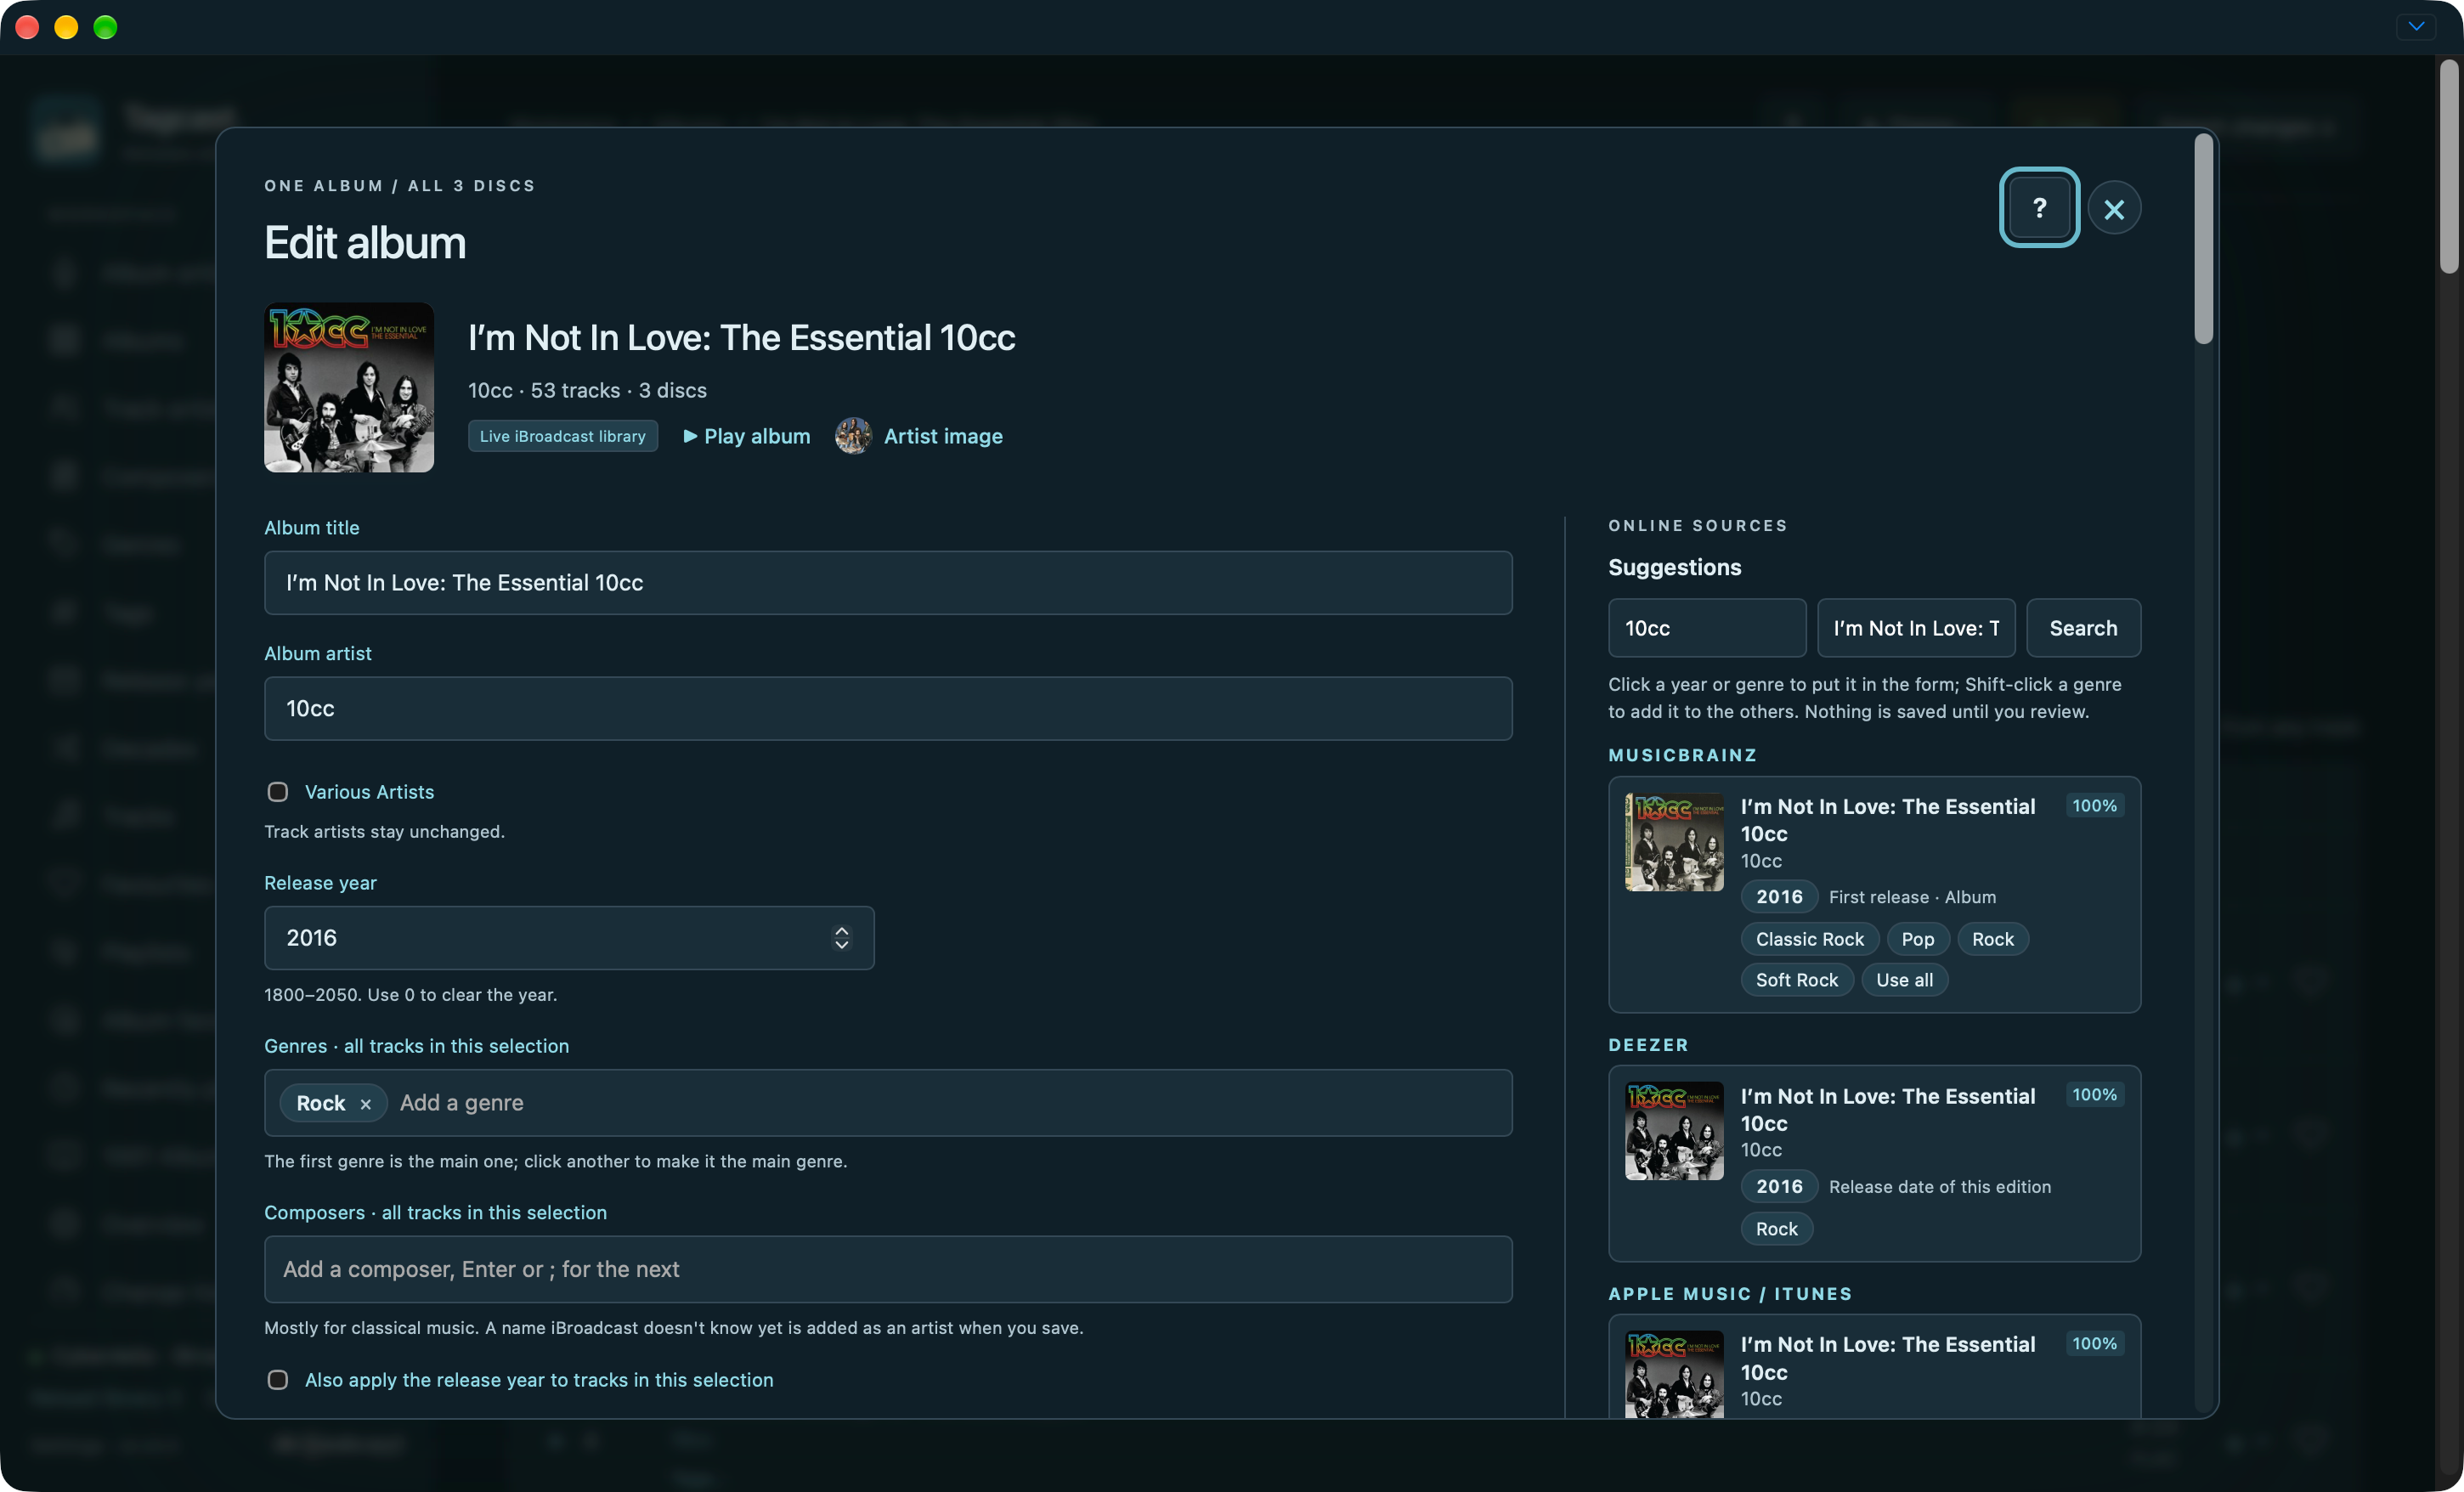Click 'Track artists stay unchanged.' hint
The image size is (2464, 1492).
tap(384, 832)
